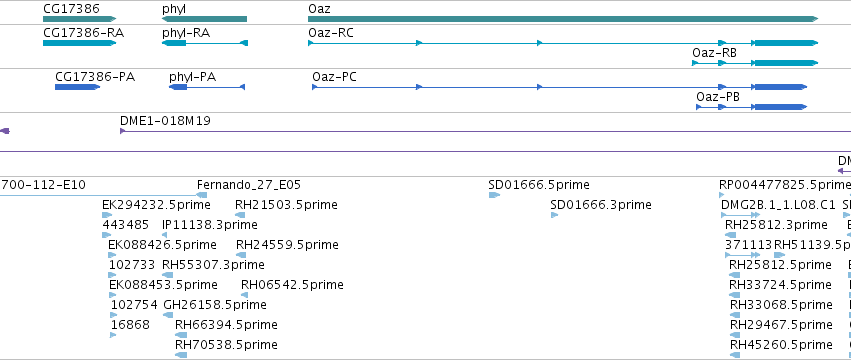Viewport: 851px width, 360px height.
Task: Select the long Oaz gene bar
Action: coord(563,19)
